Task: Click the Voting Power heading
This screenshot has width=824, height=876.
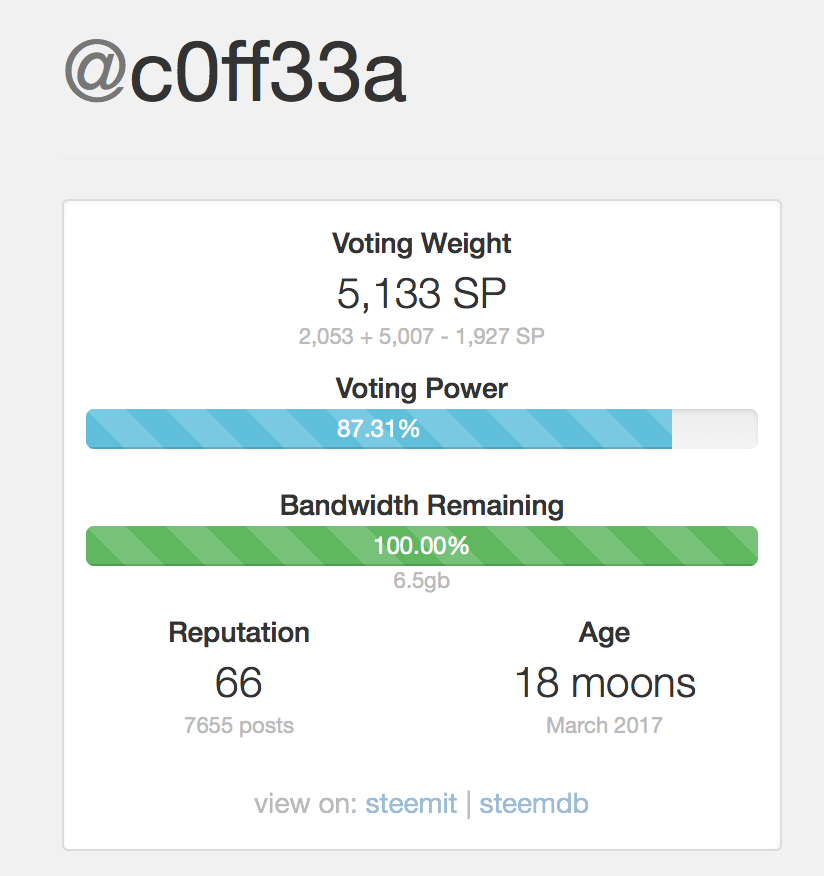Action: [x=421, y=388]
